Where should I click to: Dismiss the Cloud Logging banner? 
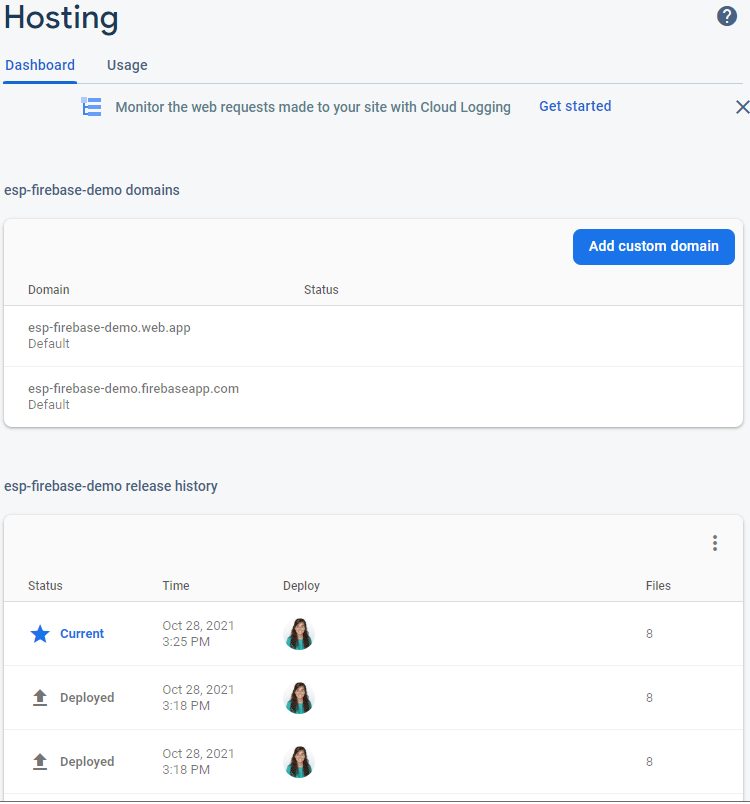click(742, 106)
